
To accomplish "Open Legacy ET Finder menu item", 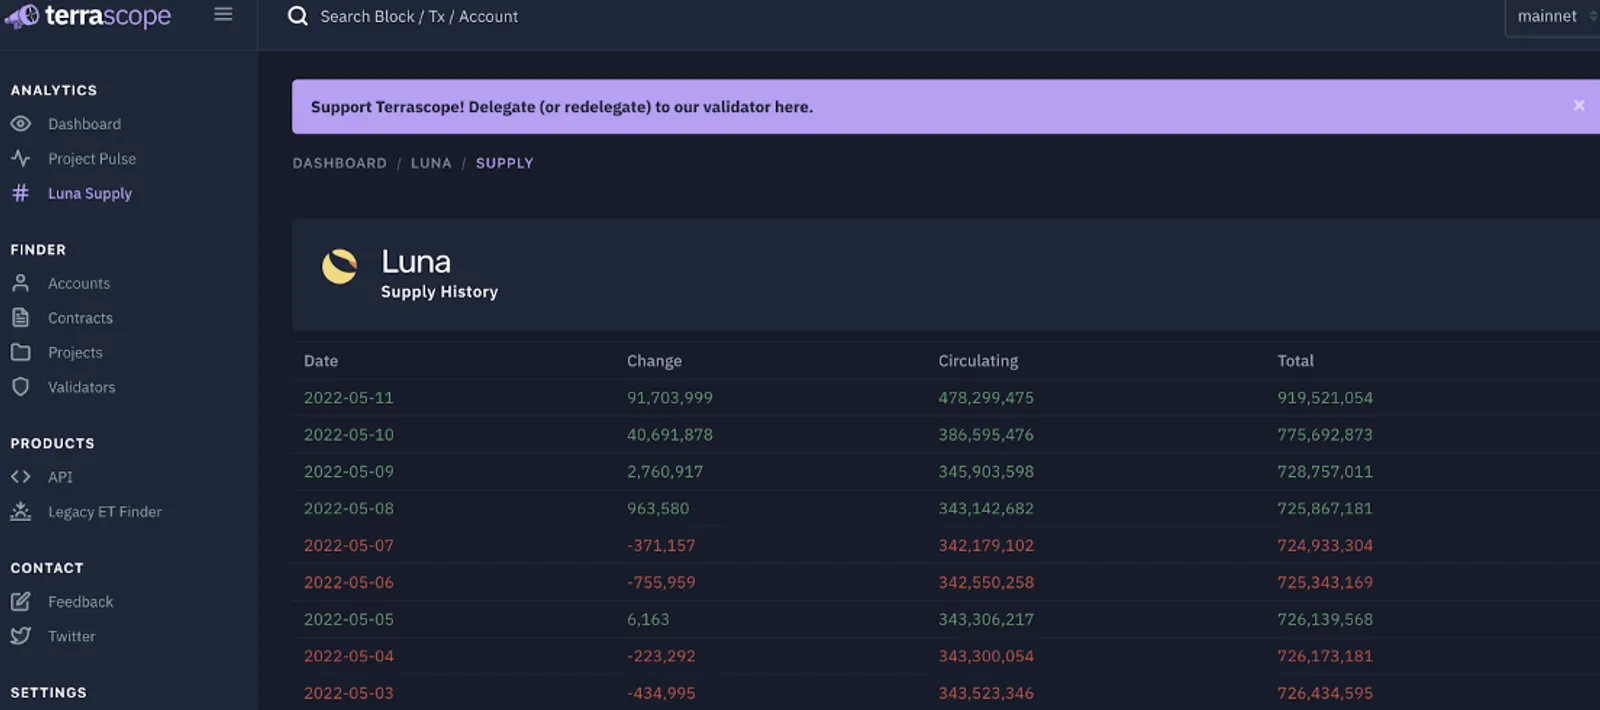I will click(x=104, y=511).
